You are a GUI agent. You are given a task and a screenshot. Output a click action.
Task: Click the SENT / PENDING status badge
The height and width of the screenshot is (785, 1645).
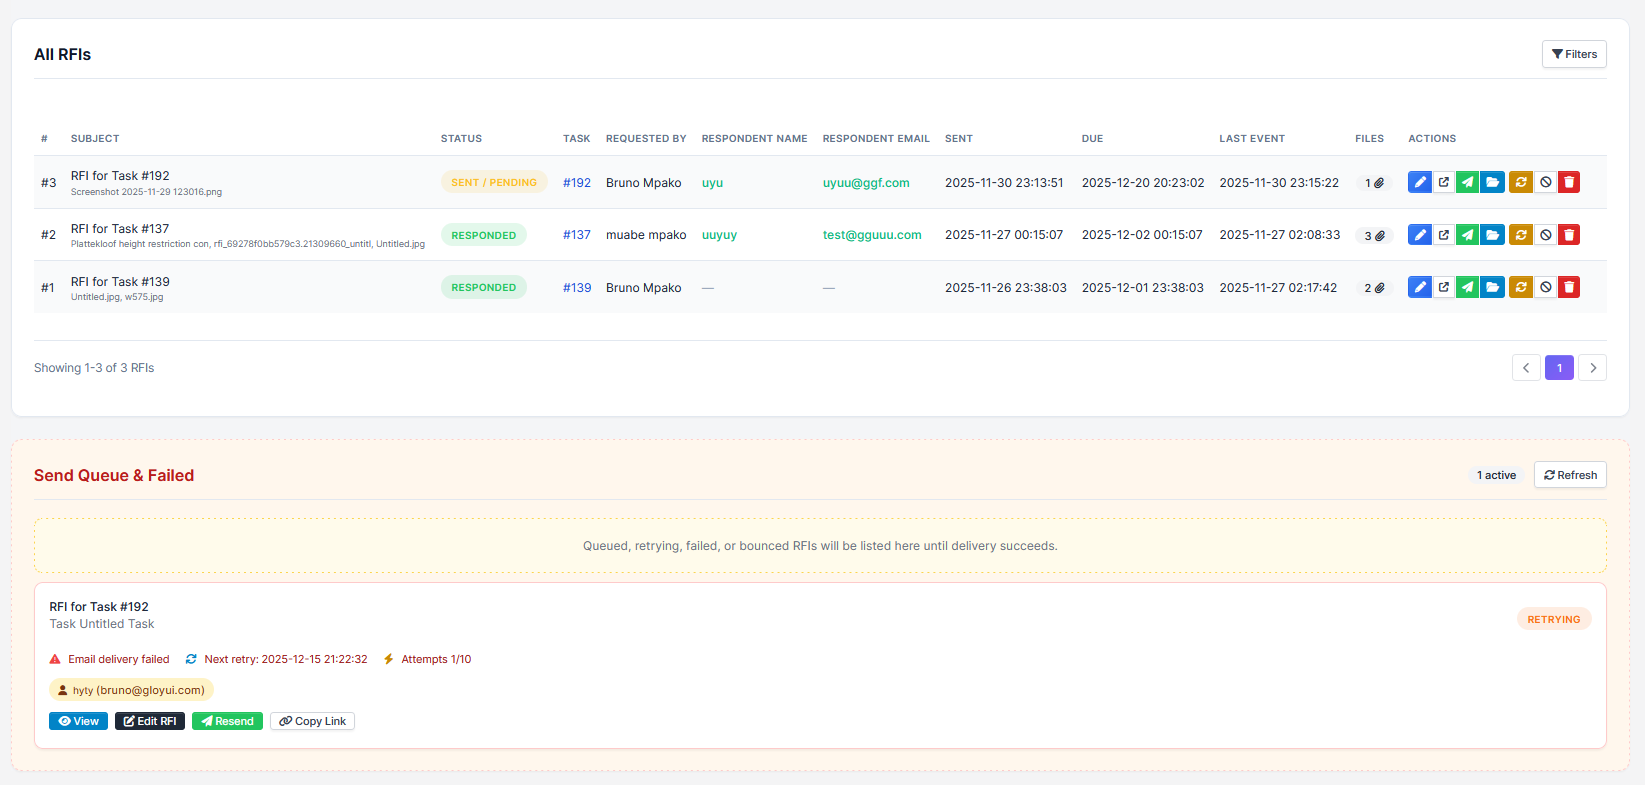[x=494, y=182]
